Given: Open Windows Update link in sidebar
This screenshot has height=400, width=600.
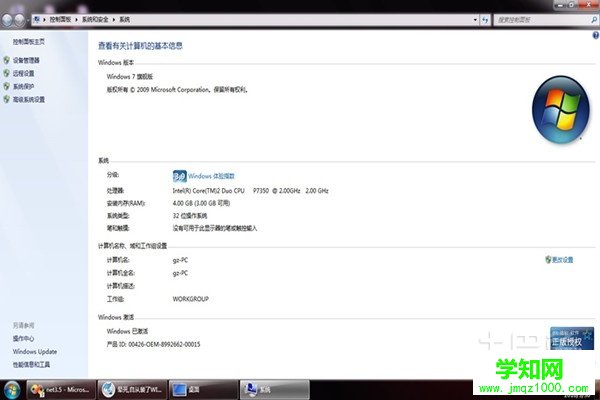Looking at the screenshot, I should click(x=35, y=351).
